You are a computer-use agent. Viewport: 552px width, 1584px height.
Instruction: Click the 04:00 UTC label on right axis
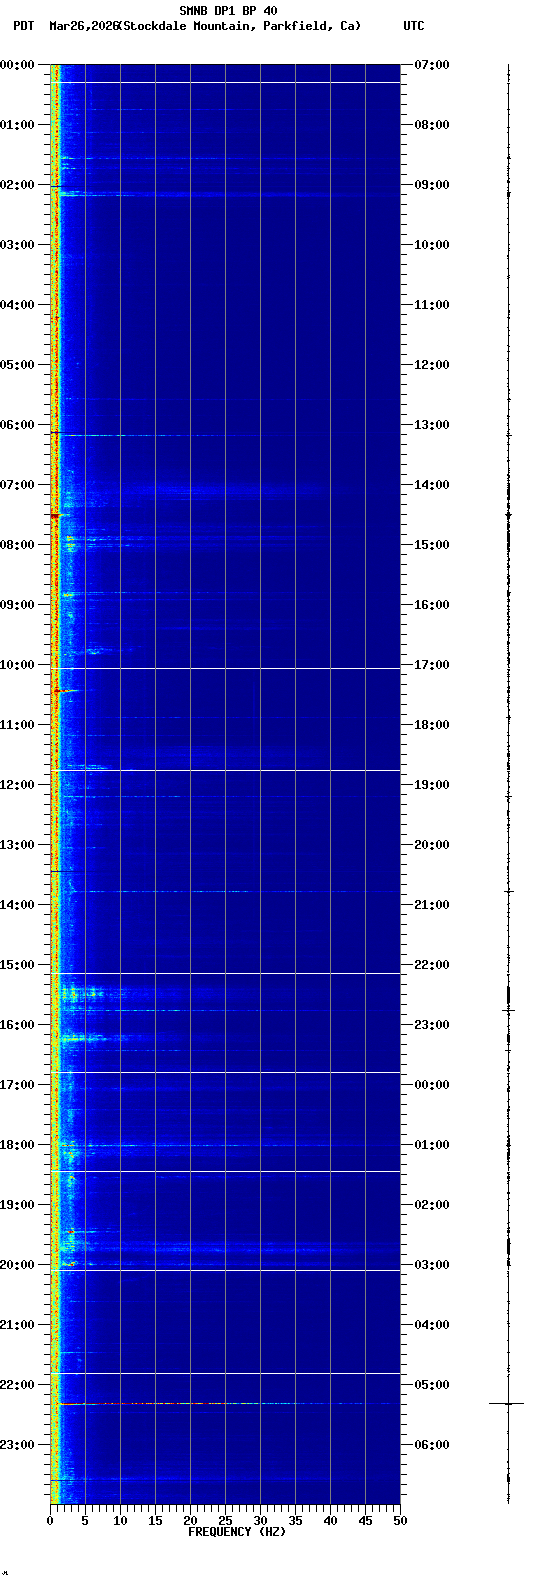[x=432, y=1324]
